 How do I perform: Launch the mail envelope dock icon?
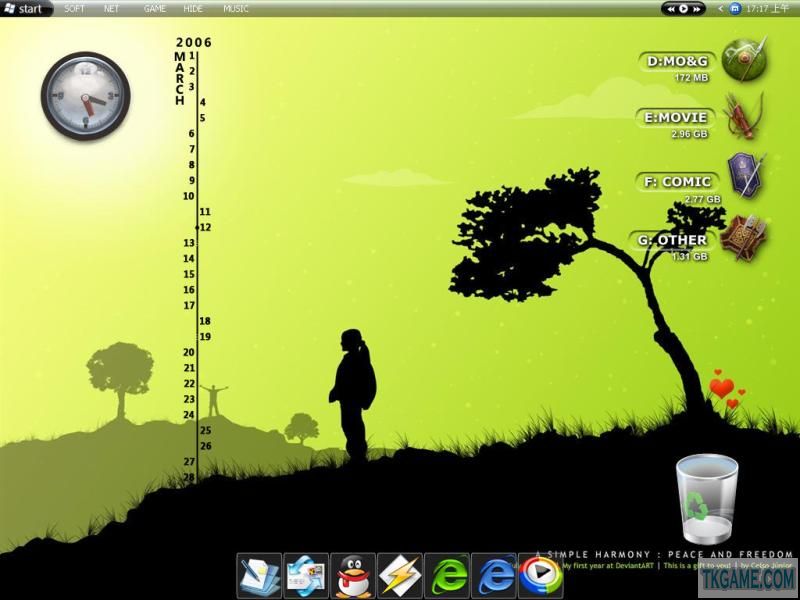(x=306, y=576)
